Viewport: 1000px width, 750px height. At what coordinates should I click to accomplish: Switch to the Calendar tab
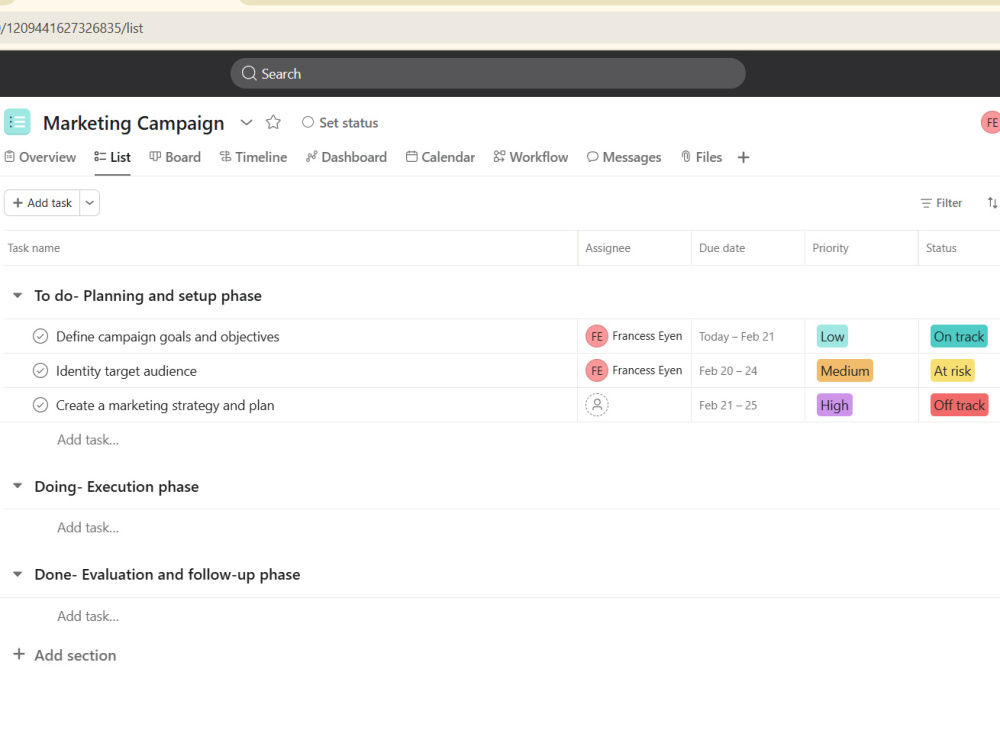441,157
